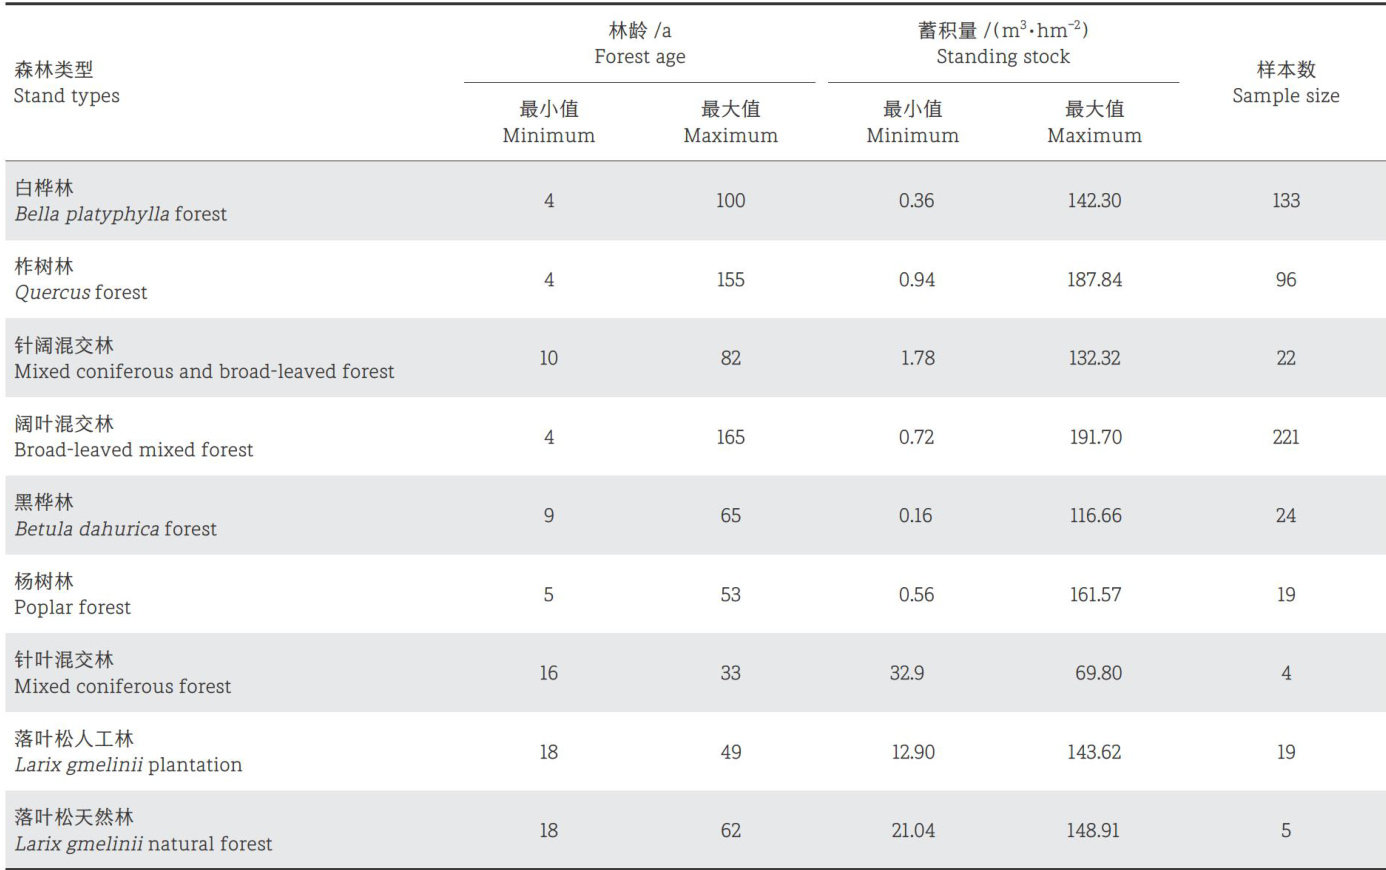
Task: Click the 'Forest age' header label
Action: pyautogui.click(x=640, y=57)
